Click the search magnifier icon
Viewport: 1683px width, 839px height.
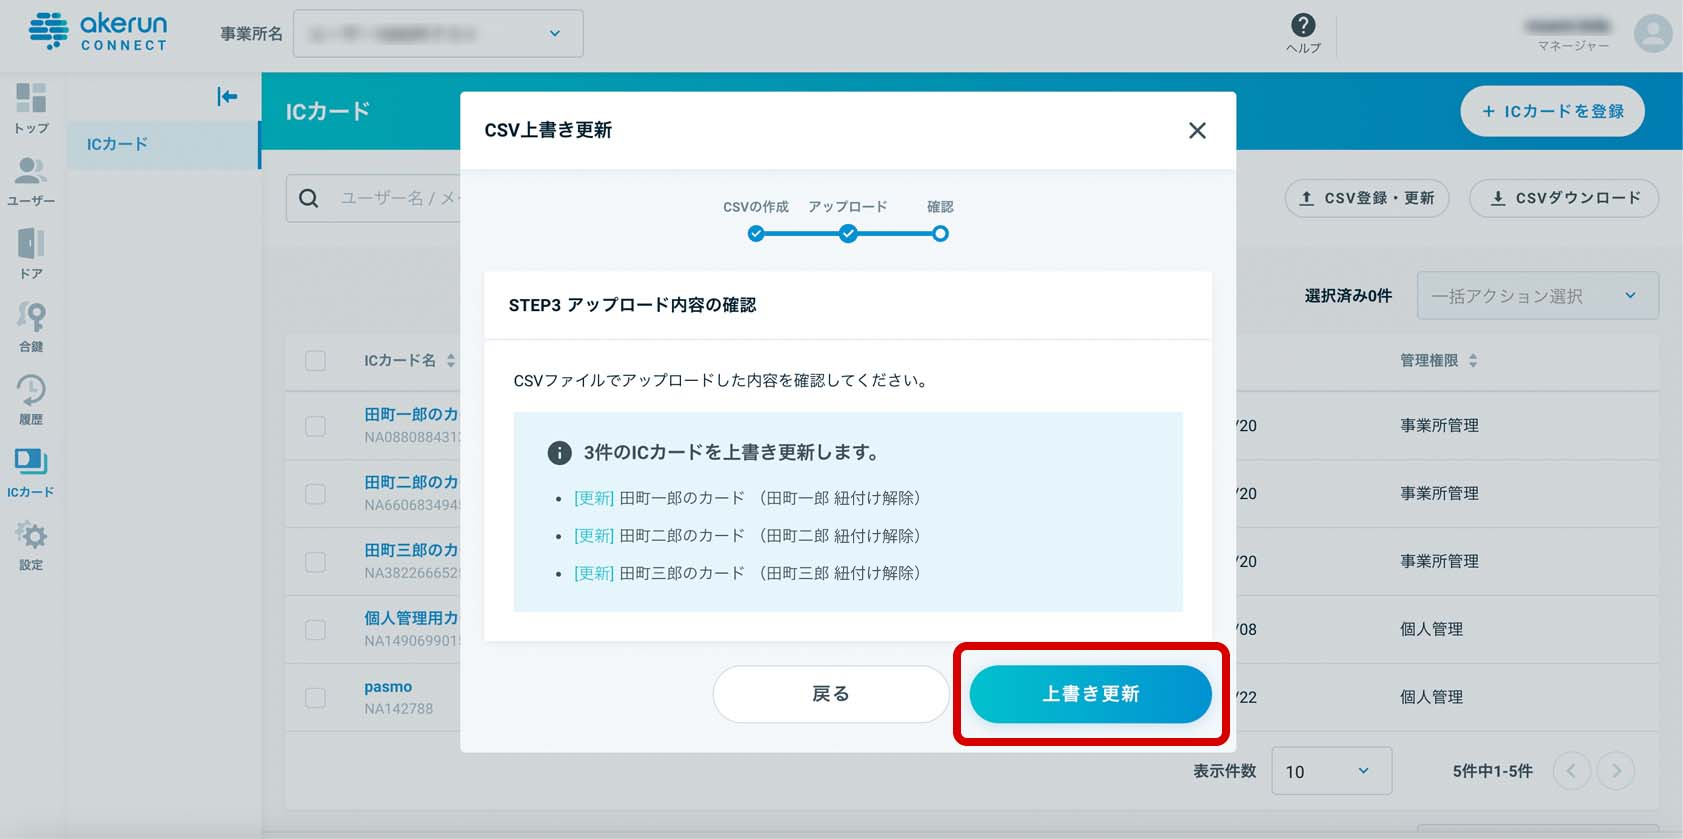click(x=309, y=198)
